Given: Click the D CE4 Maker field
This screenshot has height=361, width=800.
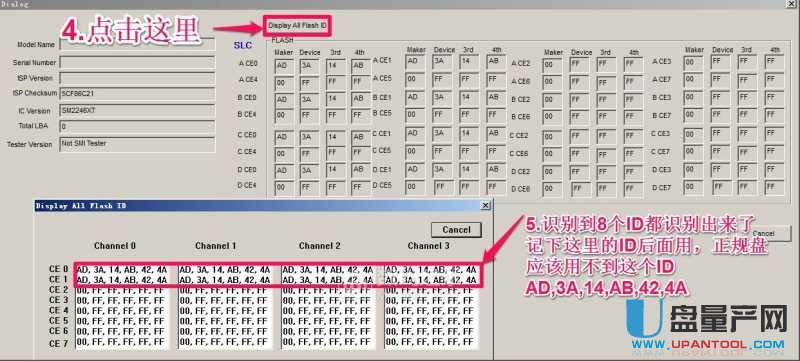Looking at the screenshot, I should (x=284, y=188).
